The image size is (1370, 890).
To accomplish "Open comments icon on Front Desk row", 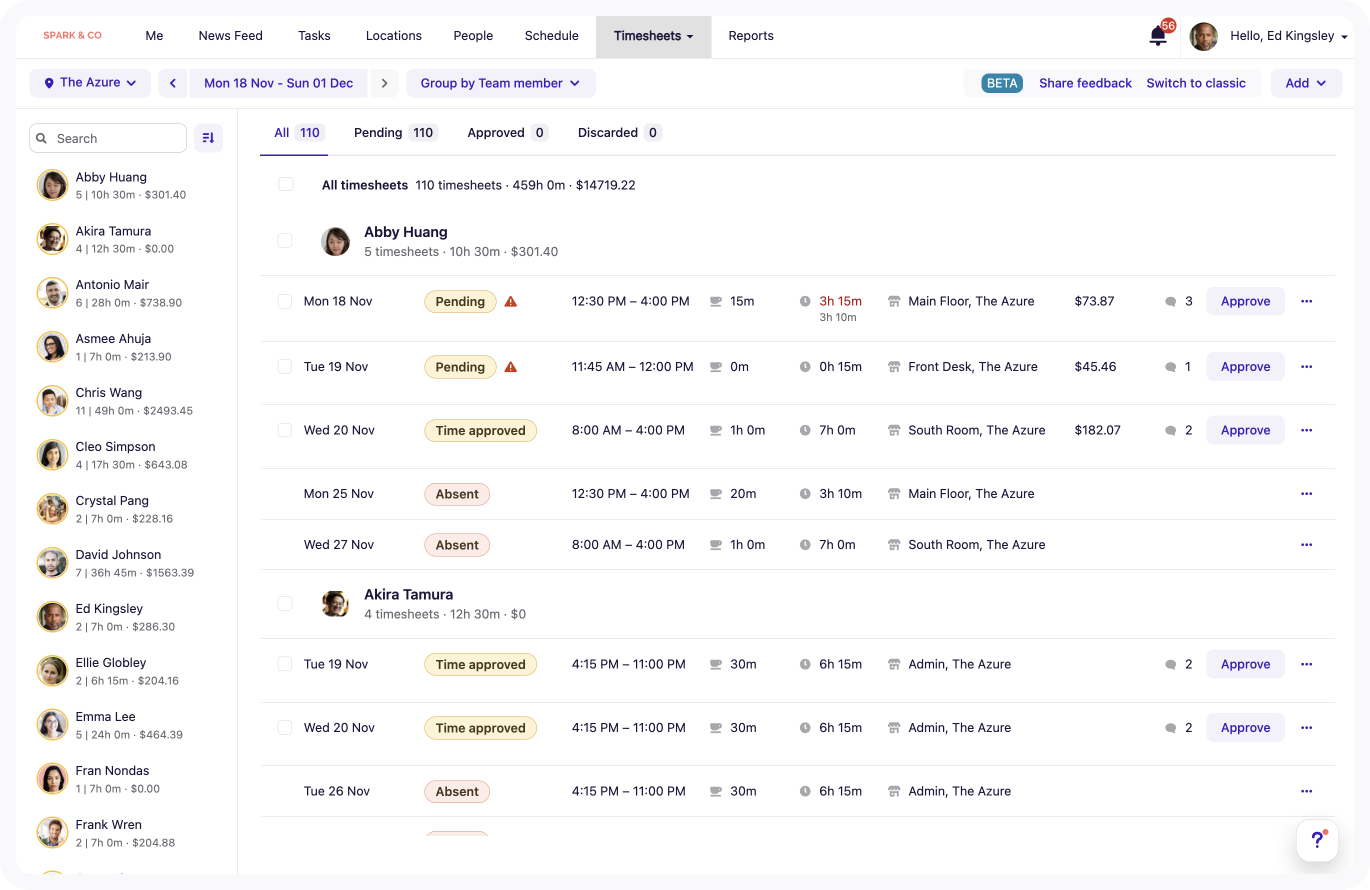I will pyautogui.click(x=1171, y=367).
